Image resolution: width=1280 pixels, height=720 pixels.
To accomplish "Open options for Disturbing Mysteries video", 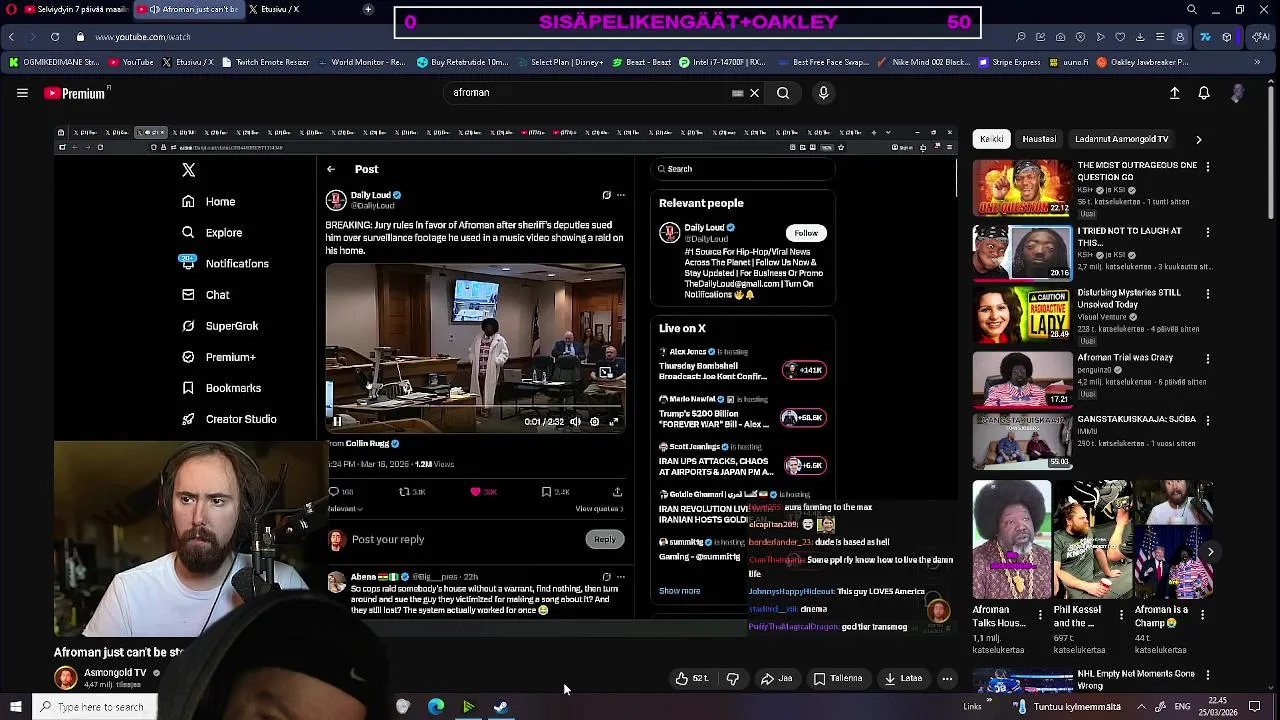I will click(1208, 294).
